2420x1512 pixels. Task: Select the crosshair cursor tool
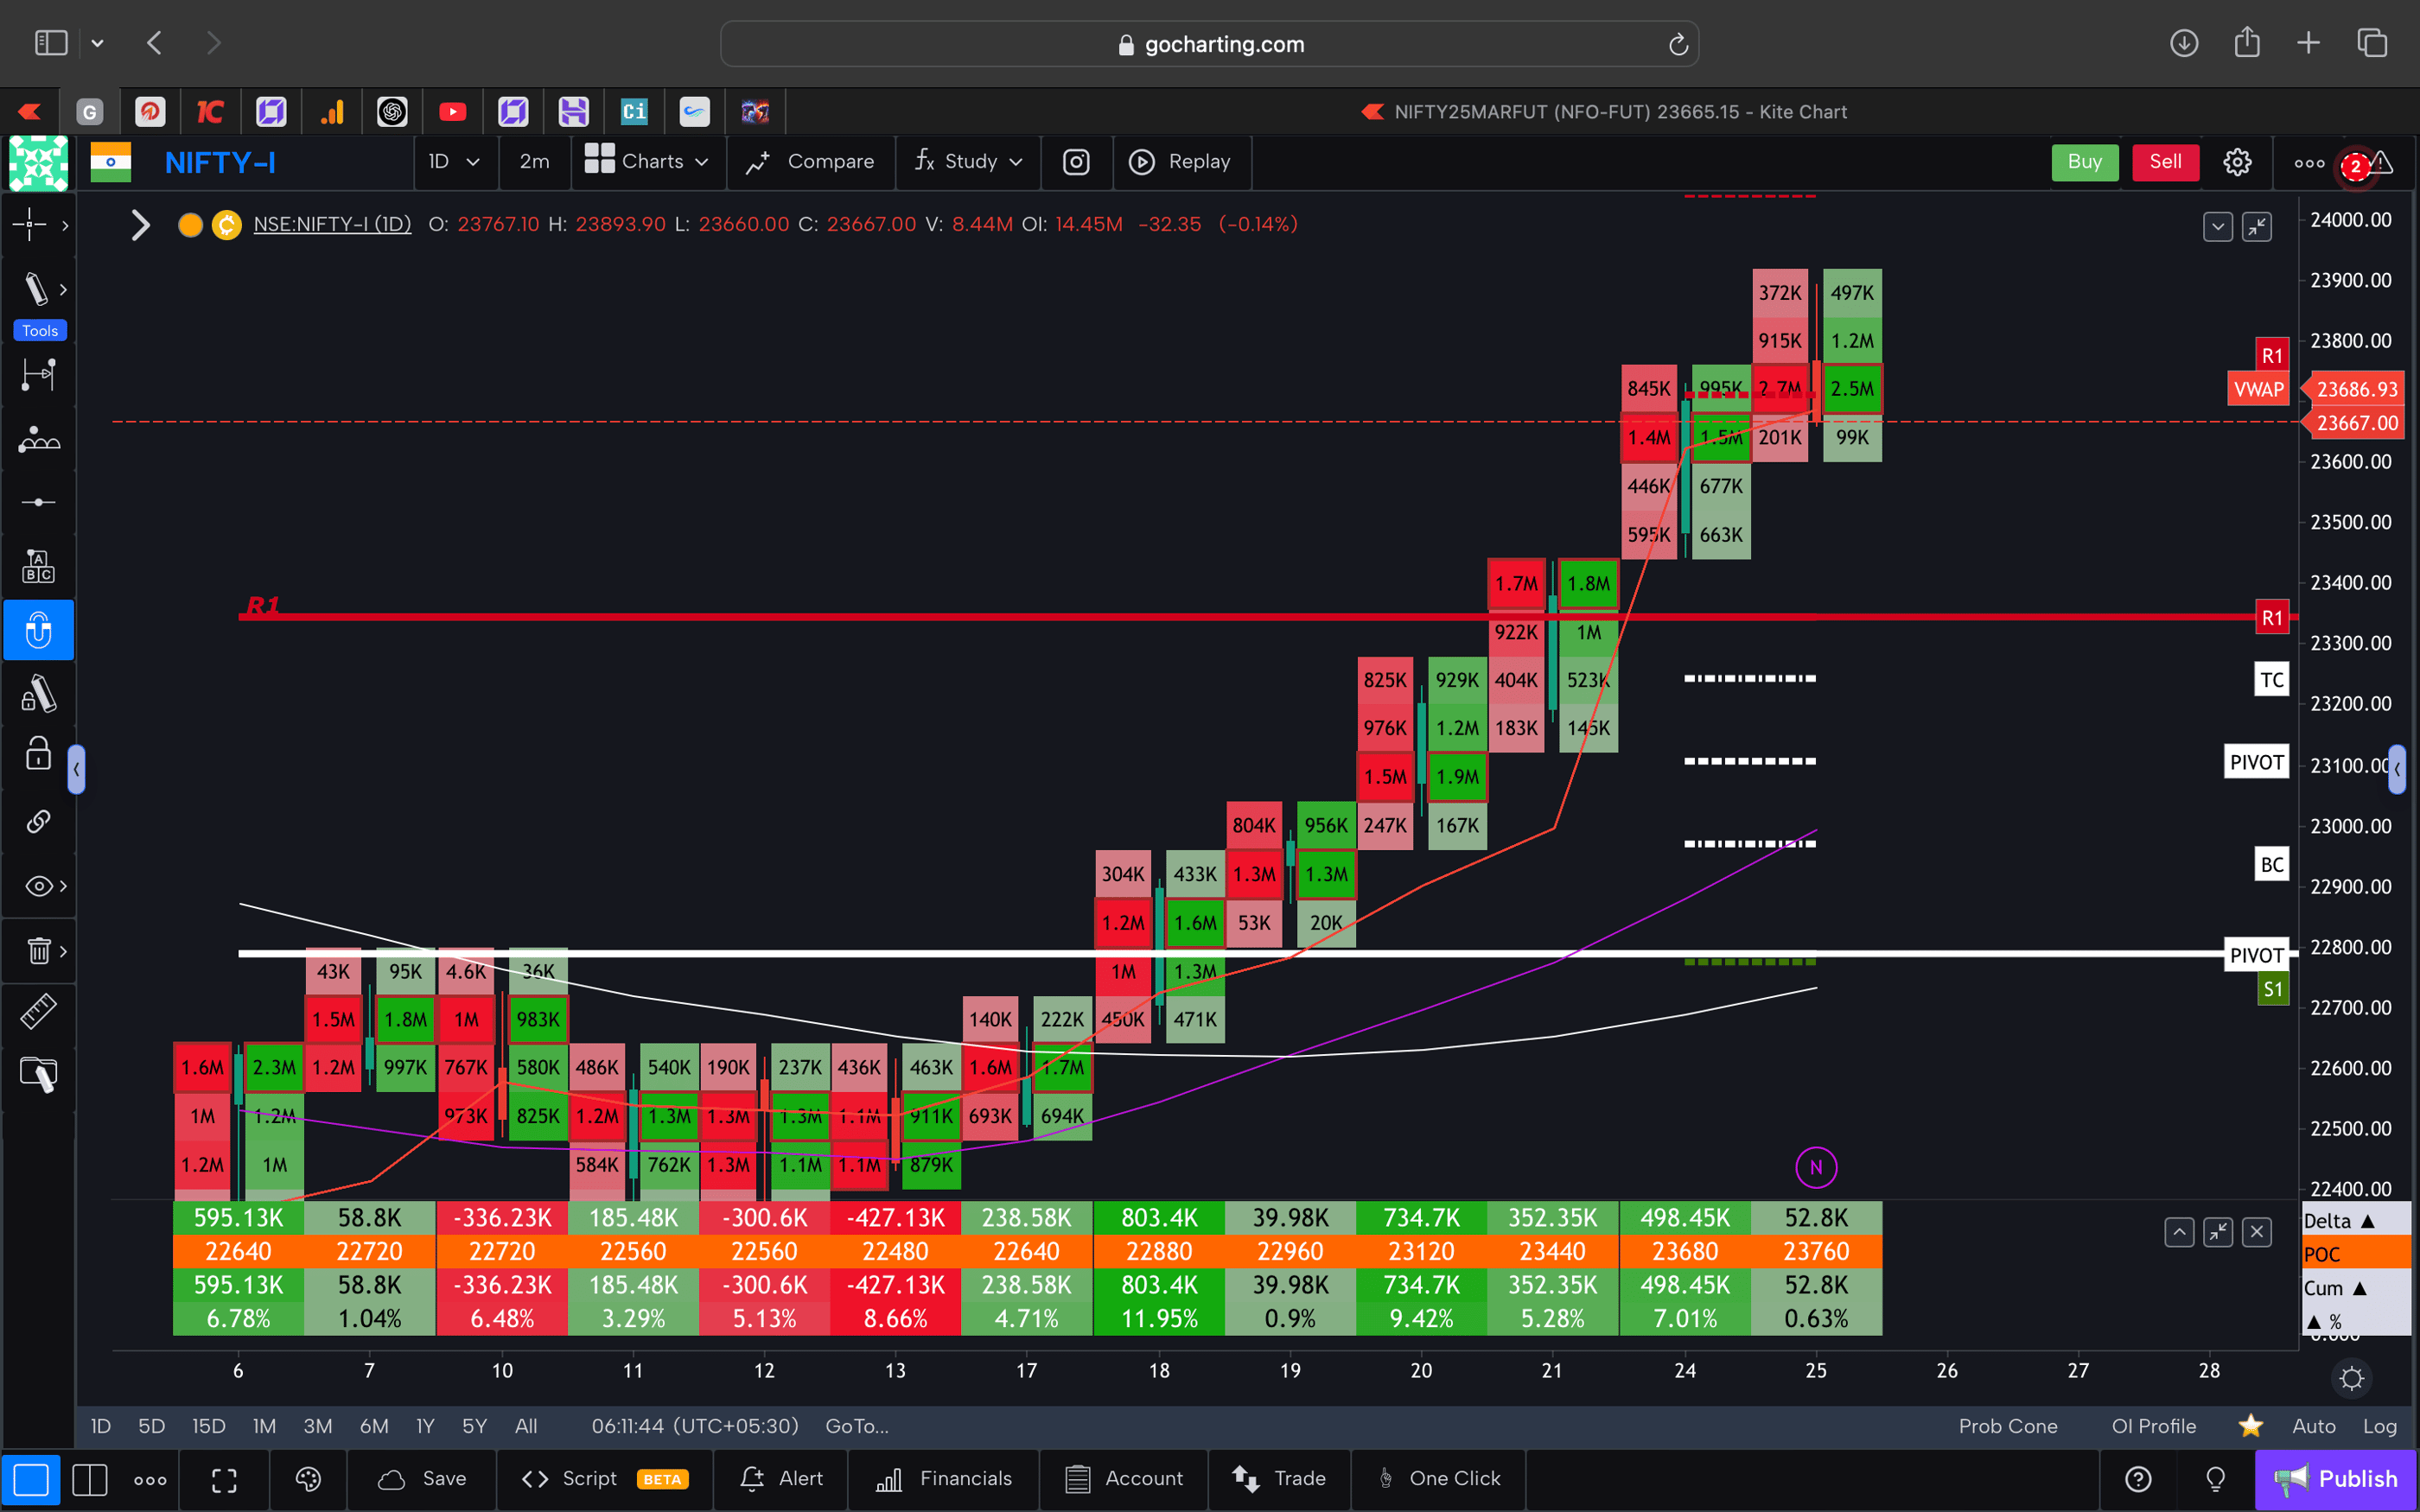[30, 225]
